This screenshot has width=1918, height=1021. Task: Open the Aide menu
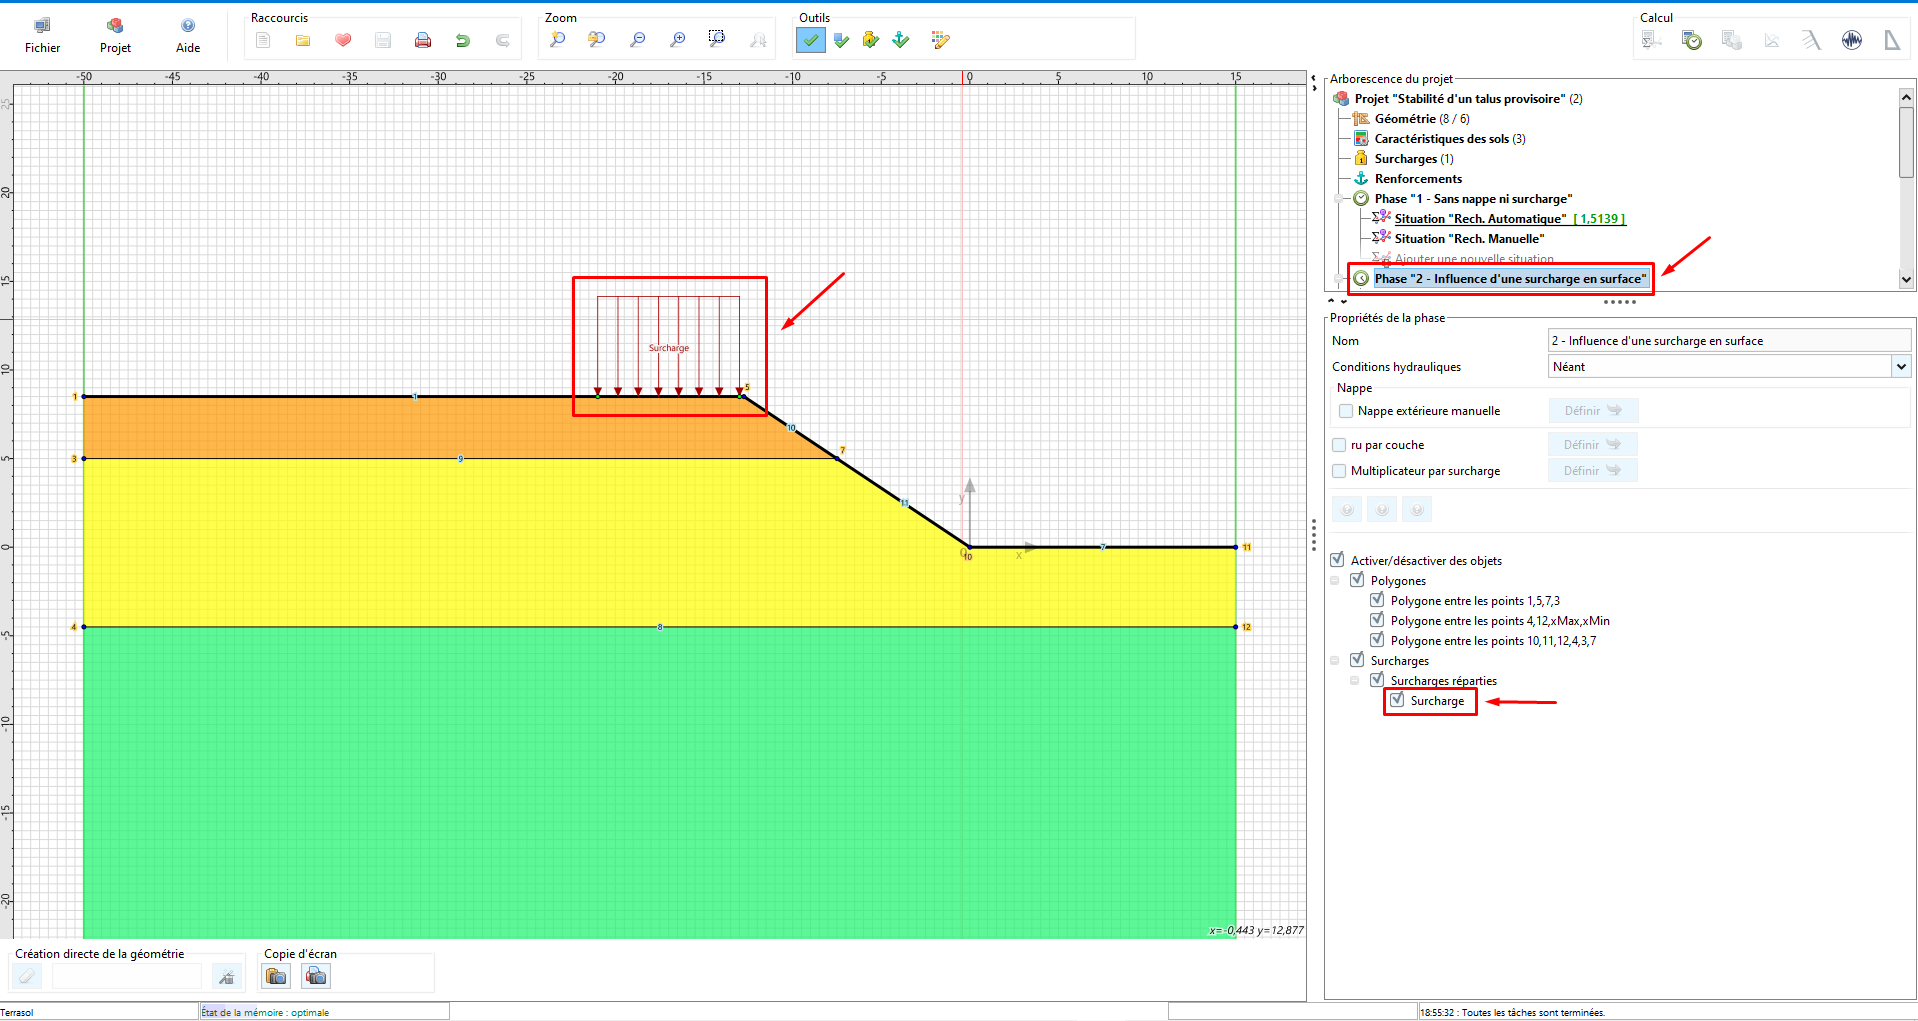[x=188, y=35]
